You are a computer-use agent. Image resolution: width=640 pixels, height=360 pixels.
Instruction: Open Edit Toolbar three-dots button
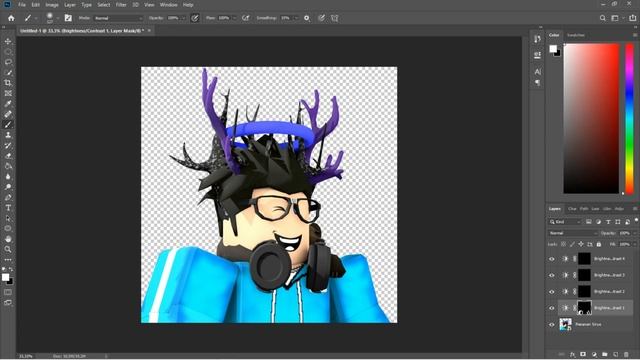(x=8, y=260)
